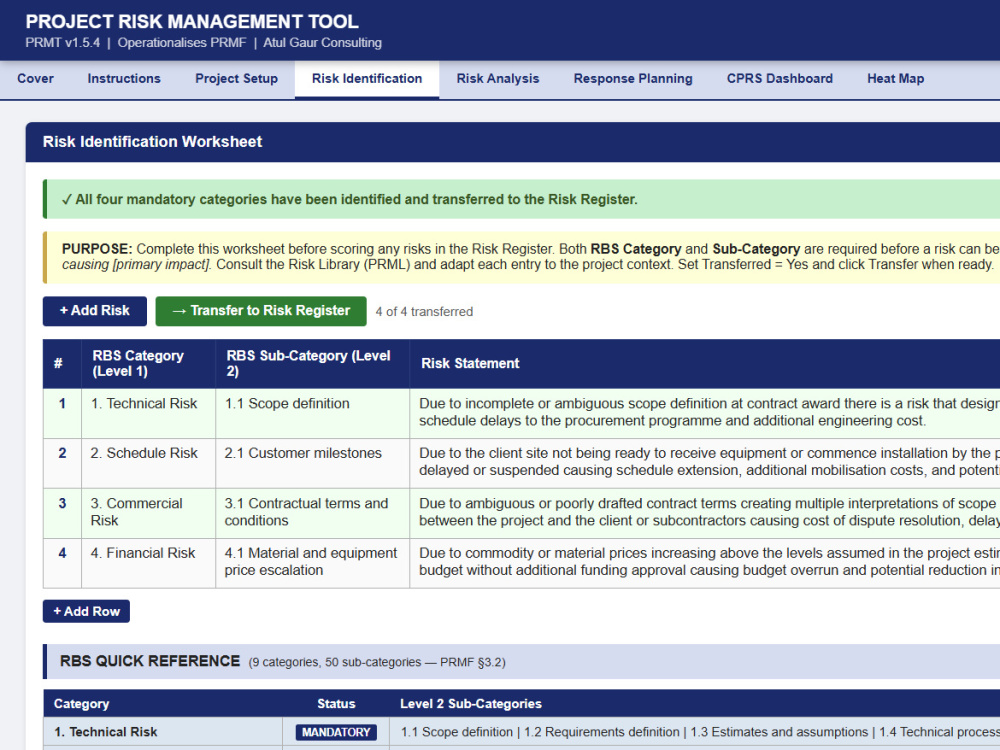Click the risk statement about commodity prices
Viewport: 1000px width, 750px height.
[x=705, y=562]
